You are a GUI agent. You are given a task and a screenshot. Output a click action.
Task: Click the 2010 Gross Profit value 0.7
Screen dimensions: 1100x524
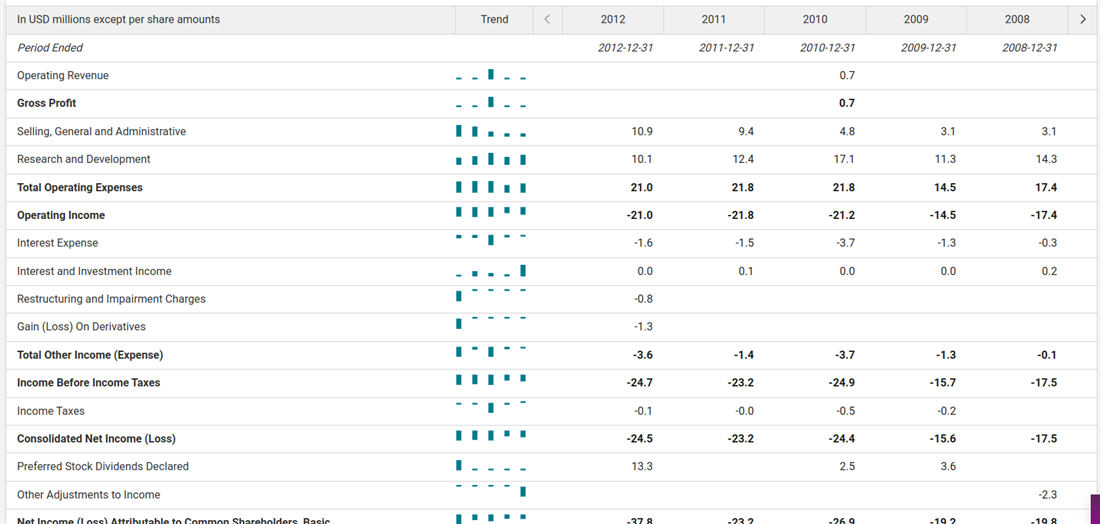coord(847,104)
